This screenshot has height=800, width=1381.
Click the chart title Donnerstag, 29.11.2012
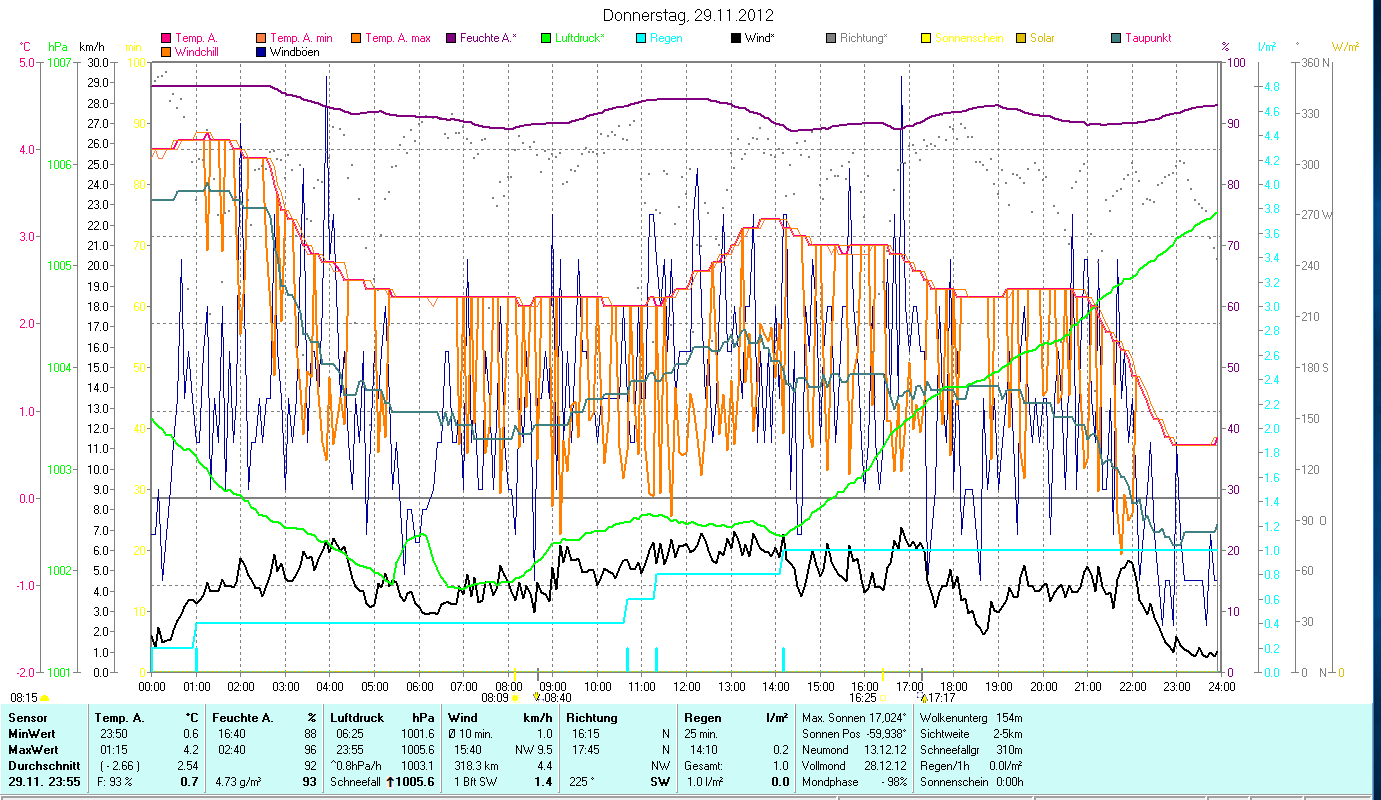click(x=689, y=16)
